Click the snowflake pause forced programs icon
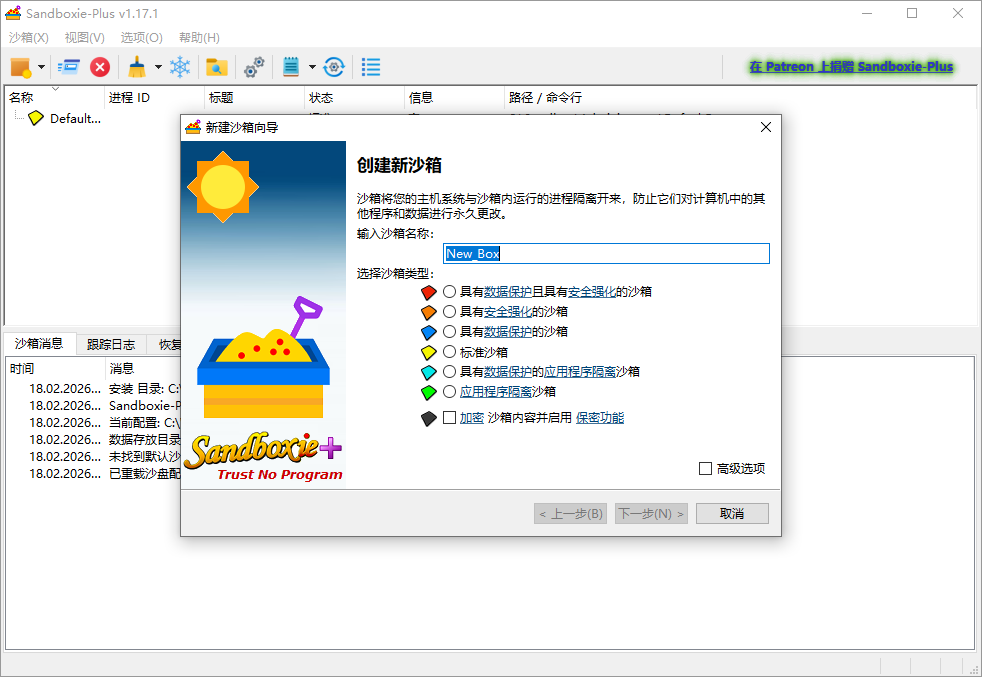 tap(179, 67)
